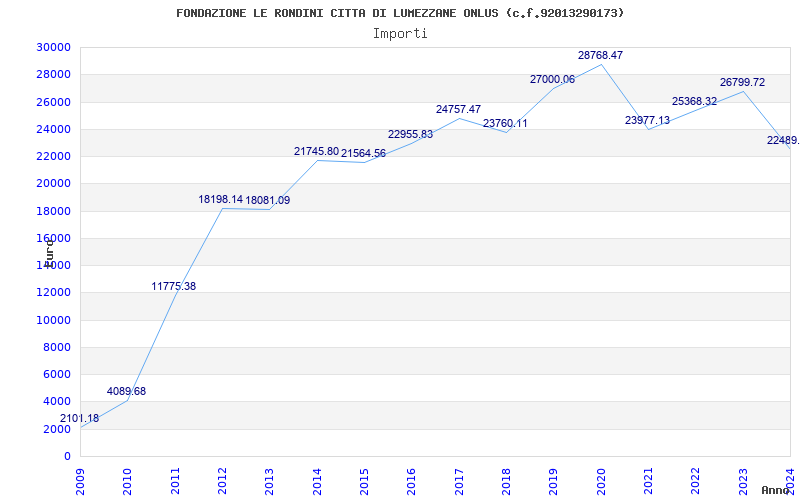Select data label 21745.80
Image resolution: width=800 pixels, height=500 pixels.
click(x=316, y=151)
